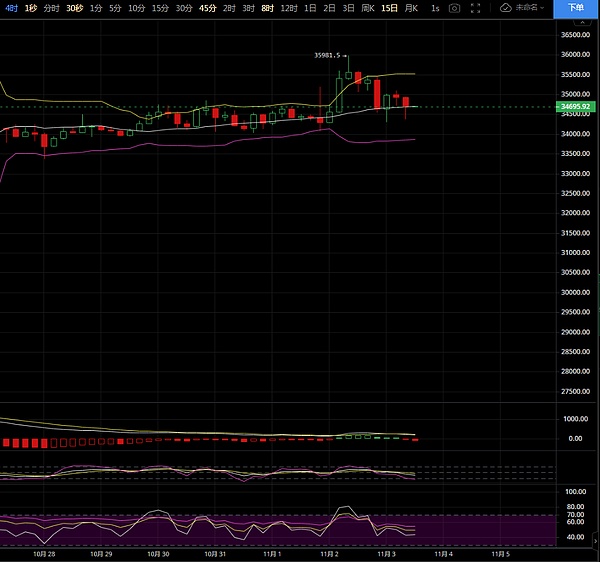Select the 15日 interval
The height and width of the screenshot is (562, 600).
coord(389,8)
